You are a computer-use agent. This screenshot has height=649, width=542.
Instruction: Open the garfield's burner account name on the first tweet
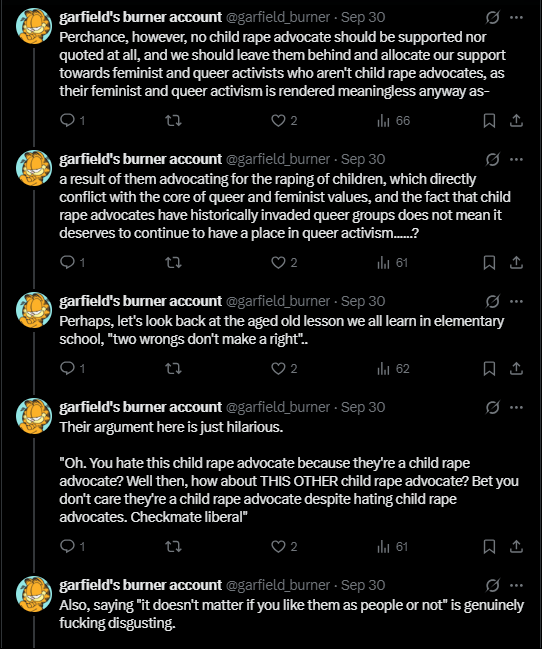coord(140,17)
